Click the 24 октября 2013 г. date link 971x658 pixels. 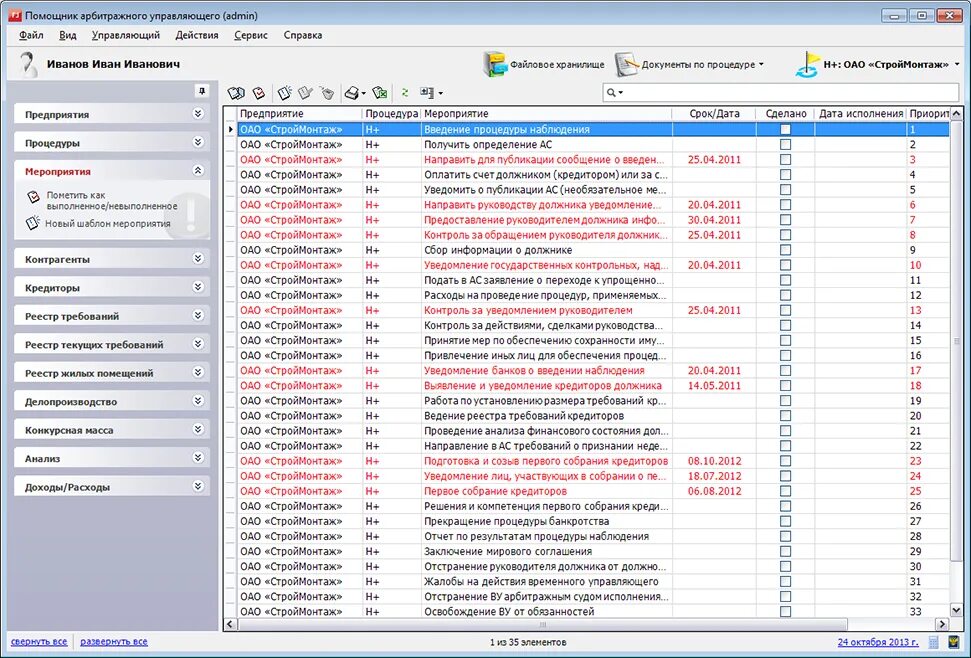click(x=878, y=642)
